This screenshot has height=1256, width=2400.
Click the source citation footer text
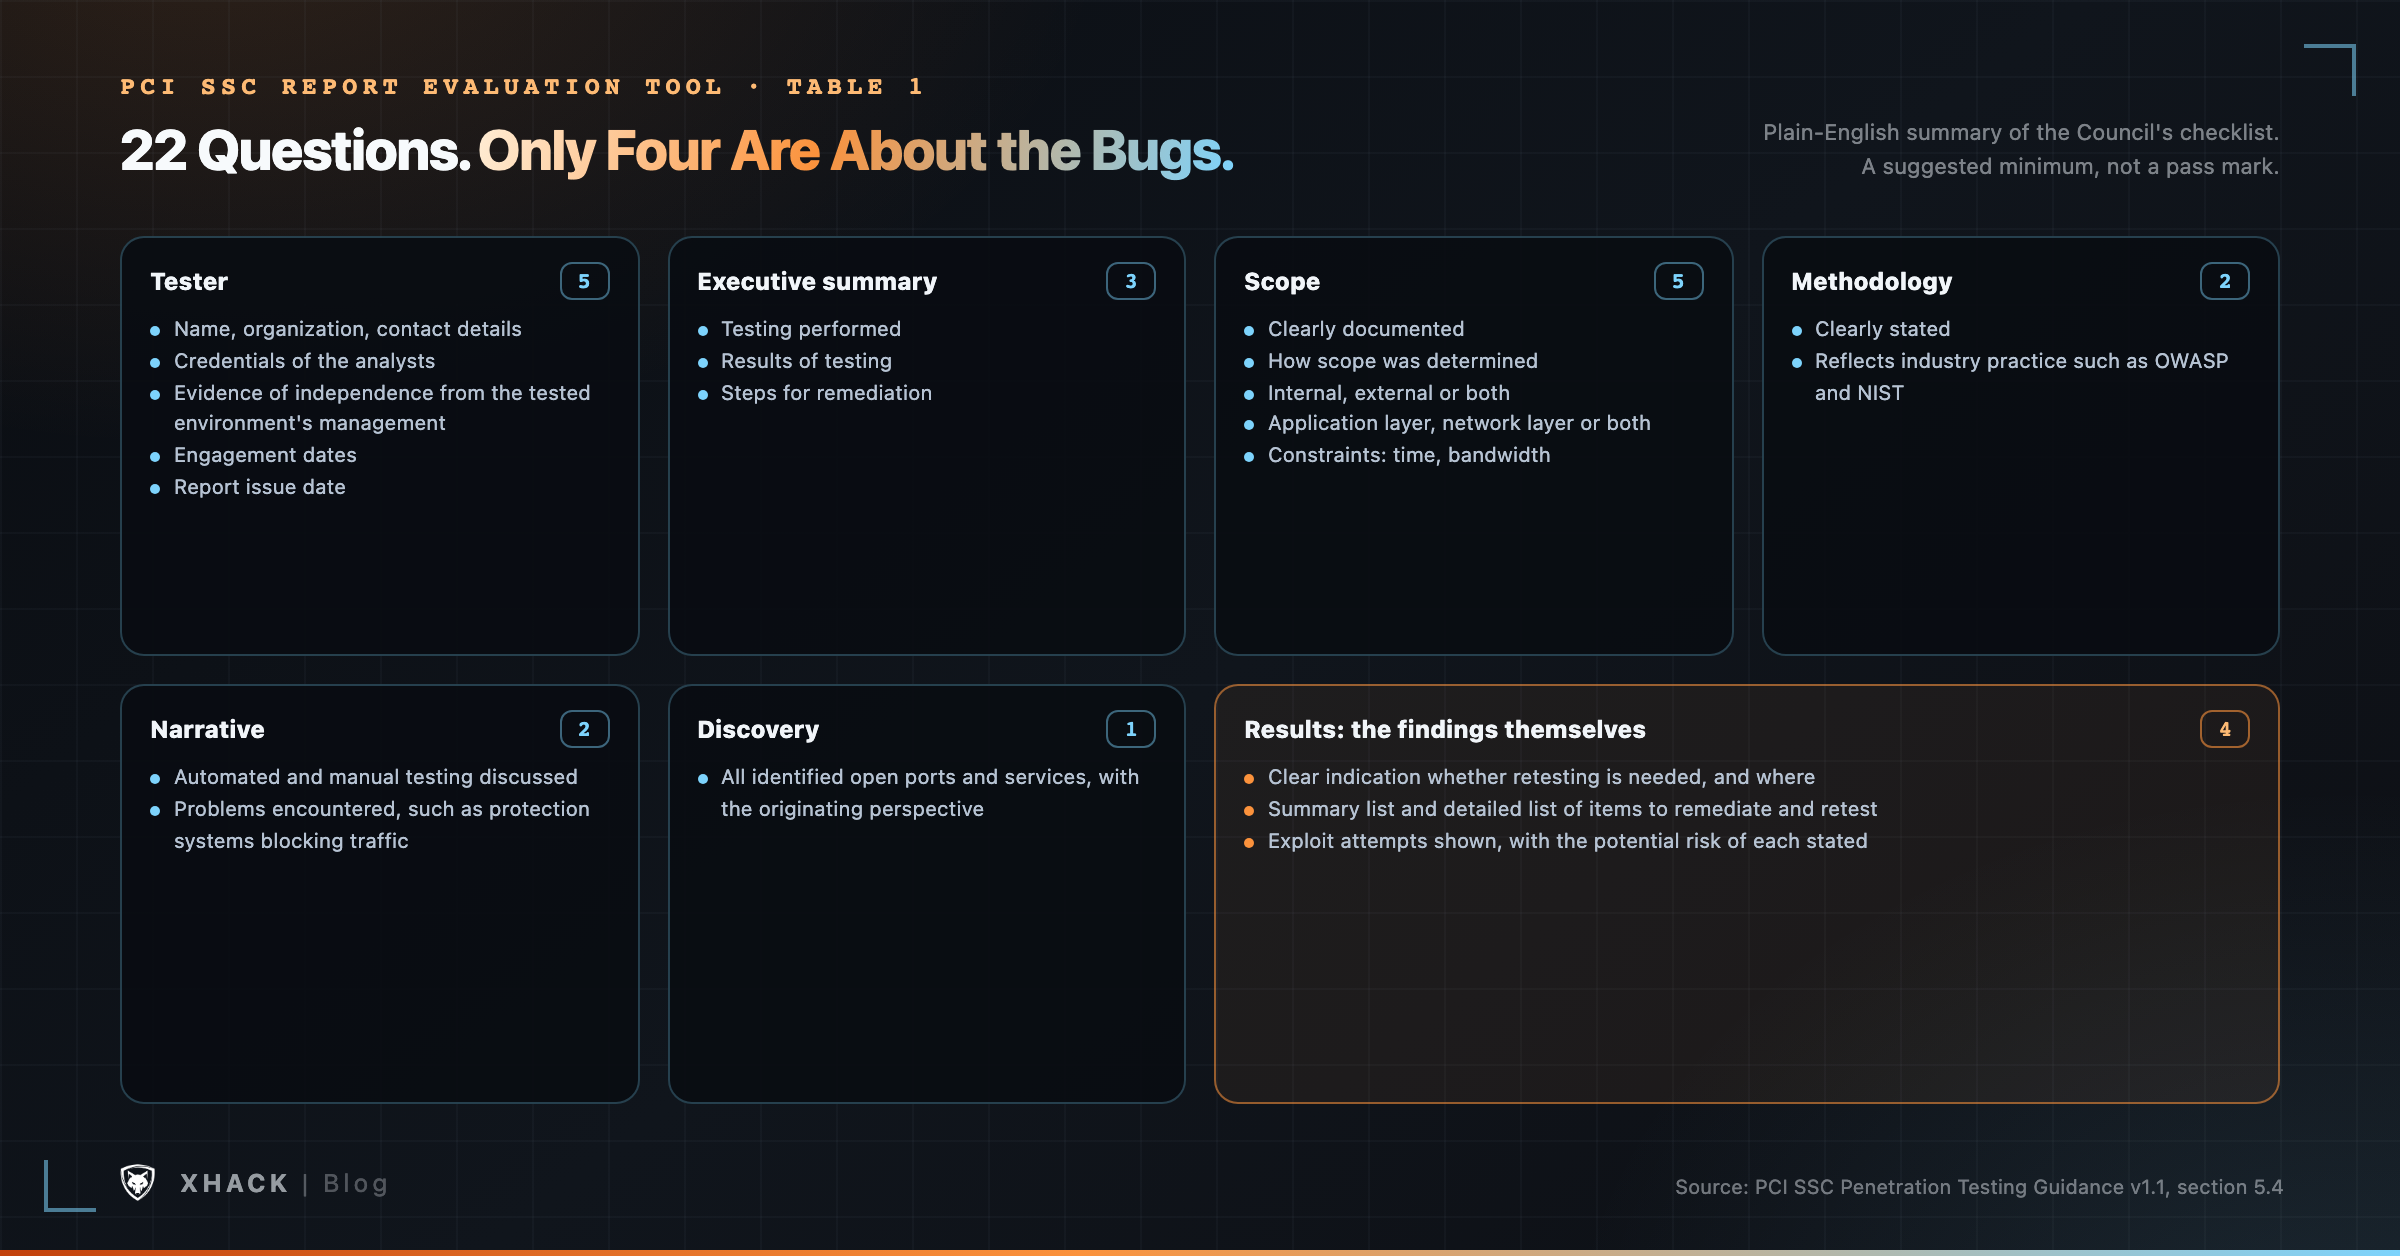coord(1979,1187)
